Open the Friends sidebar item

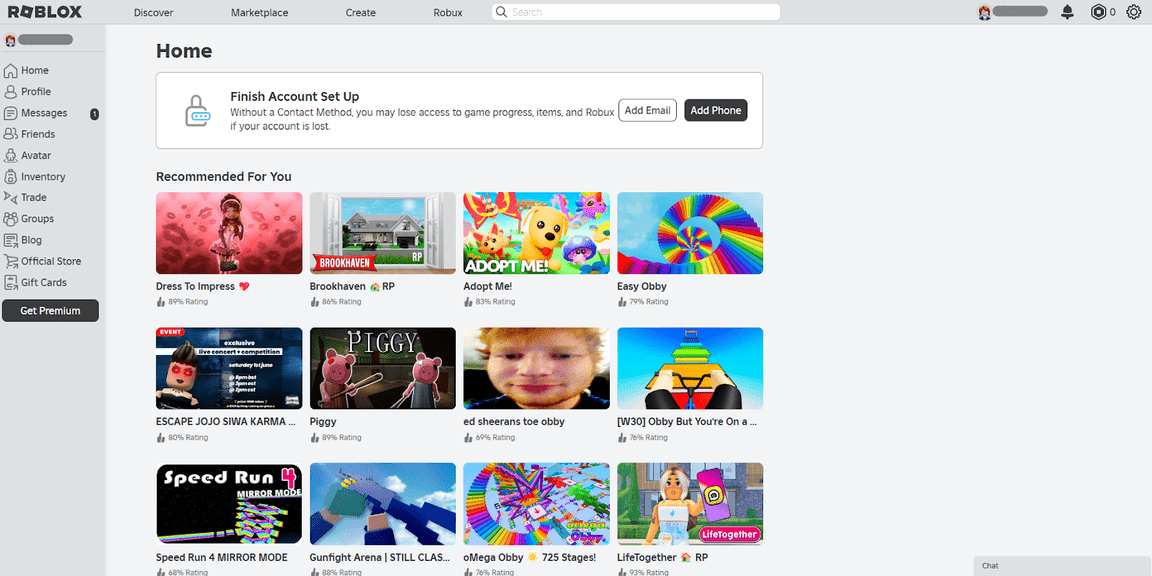(x=37, y=134)
